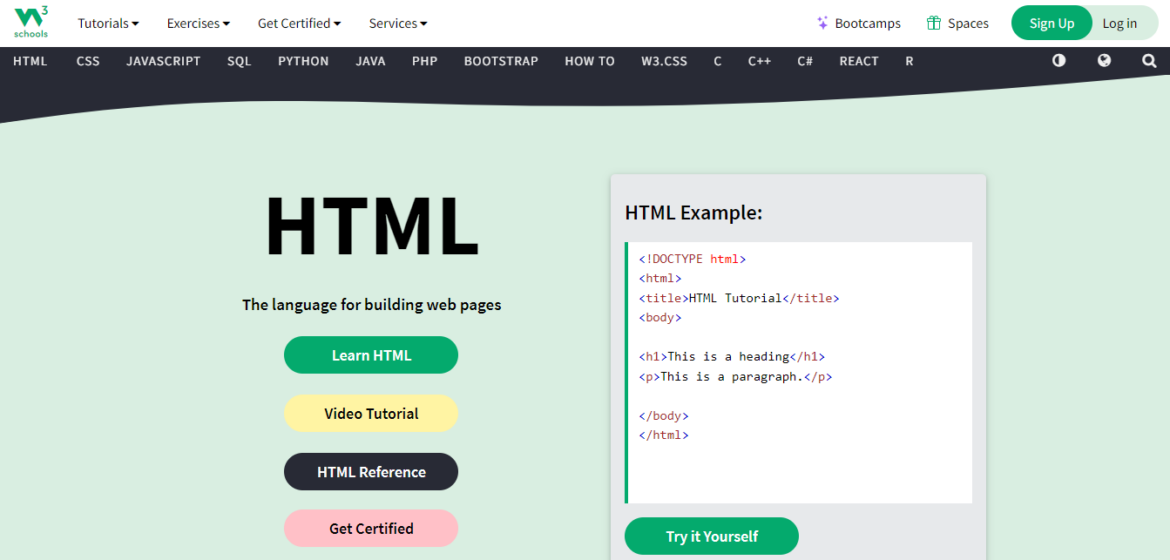Click the Log in button
The height and width of the screenshot is (560, 1170).
click(x=1120, y=23)
